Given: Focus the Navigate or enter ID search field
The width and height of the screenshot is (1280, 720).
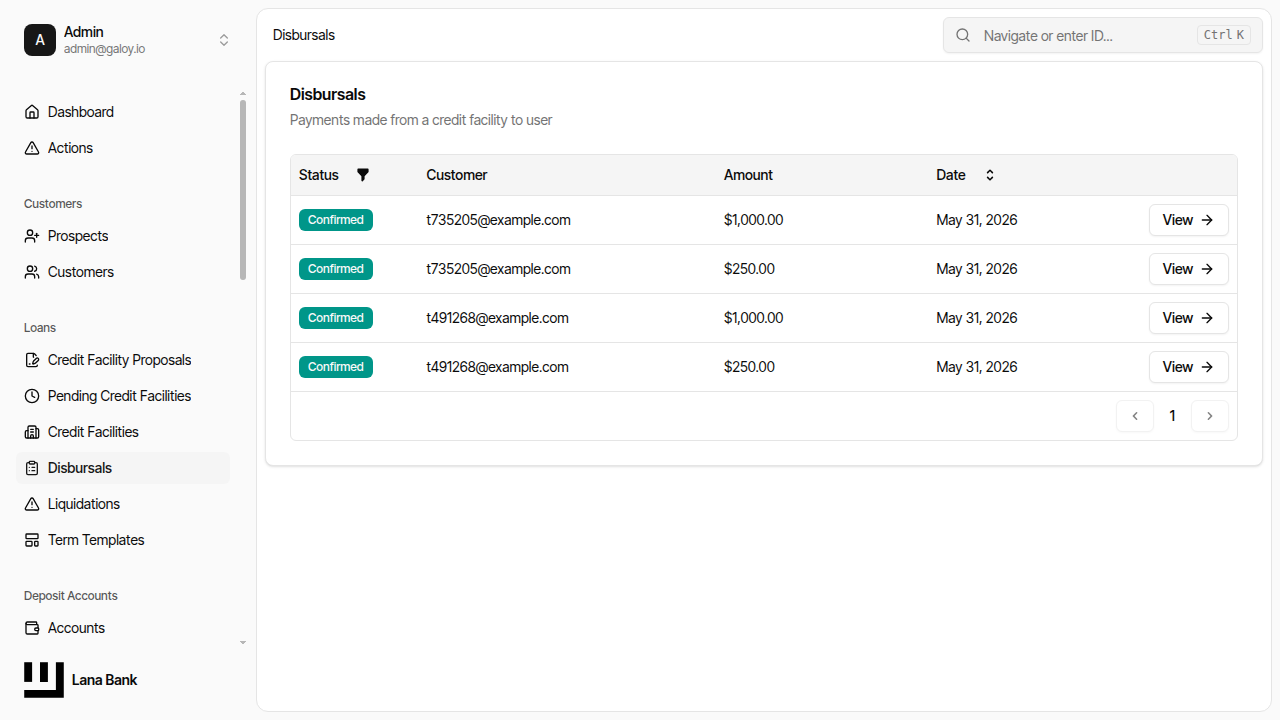Looking at the screenshot, I should (1103, 35).
